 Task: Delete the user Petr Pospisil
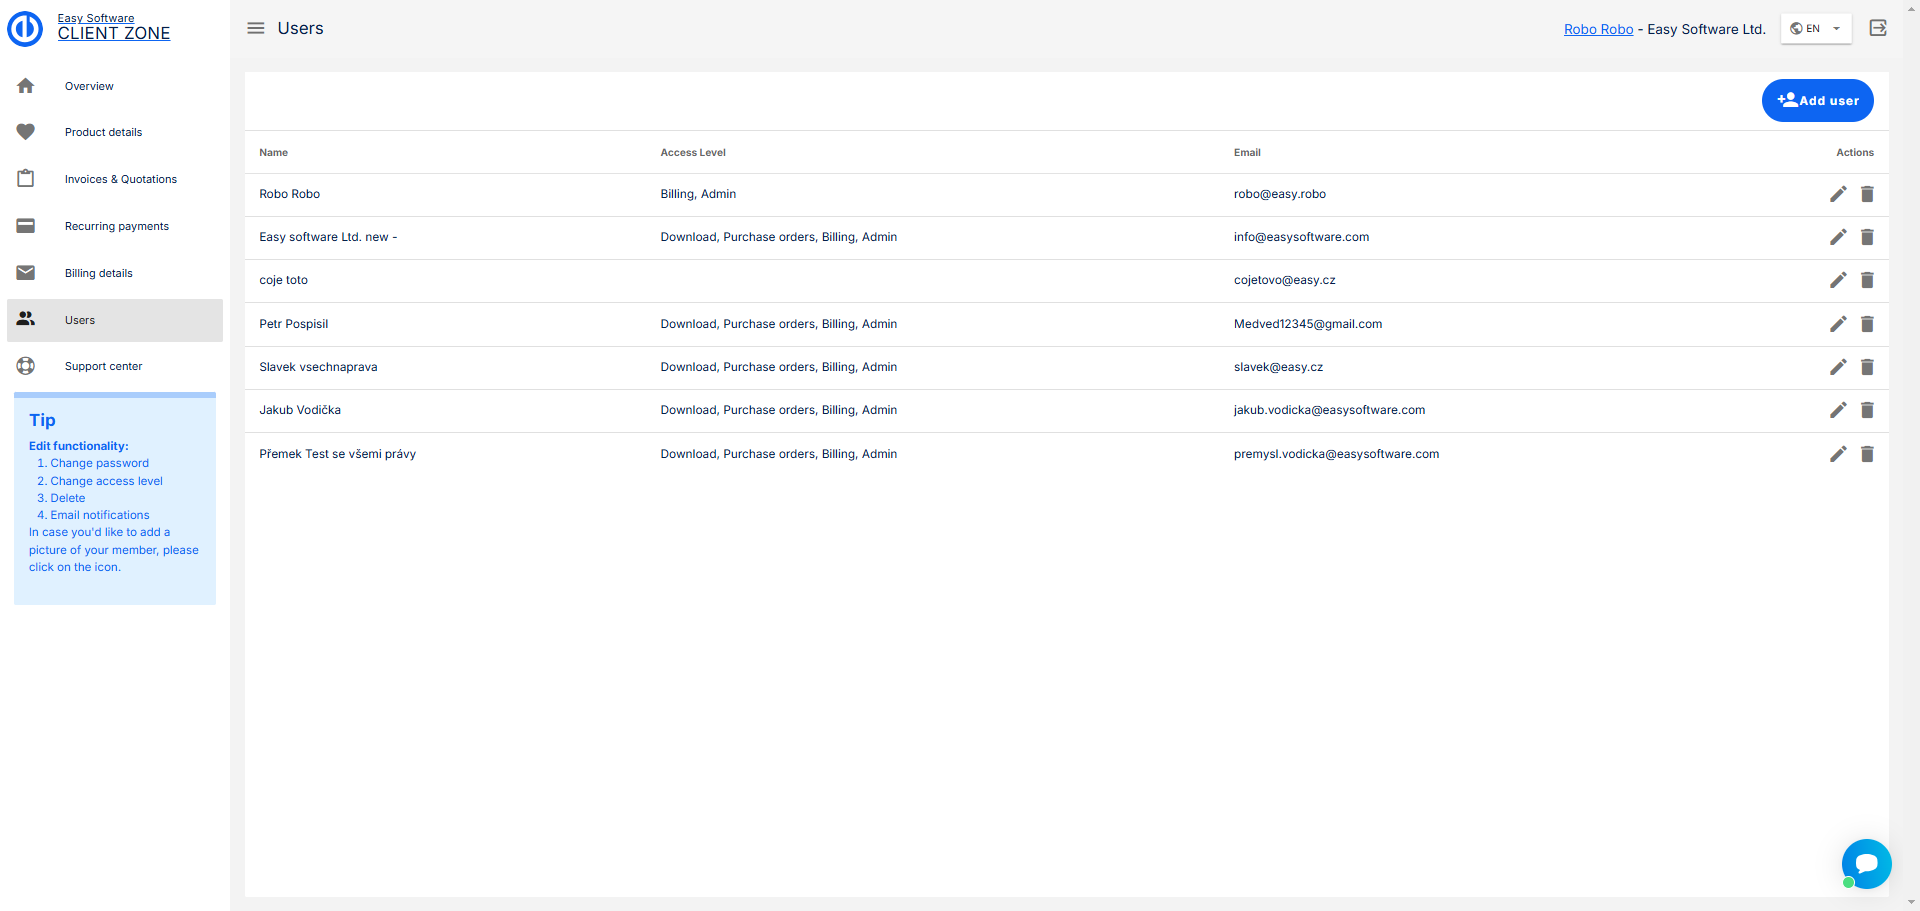1866,324
